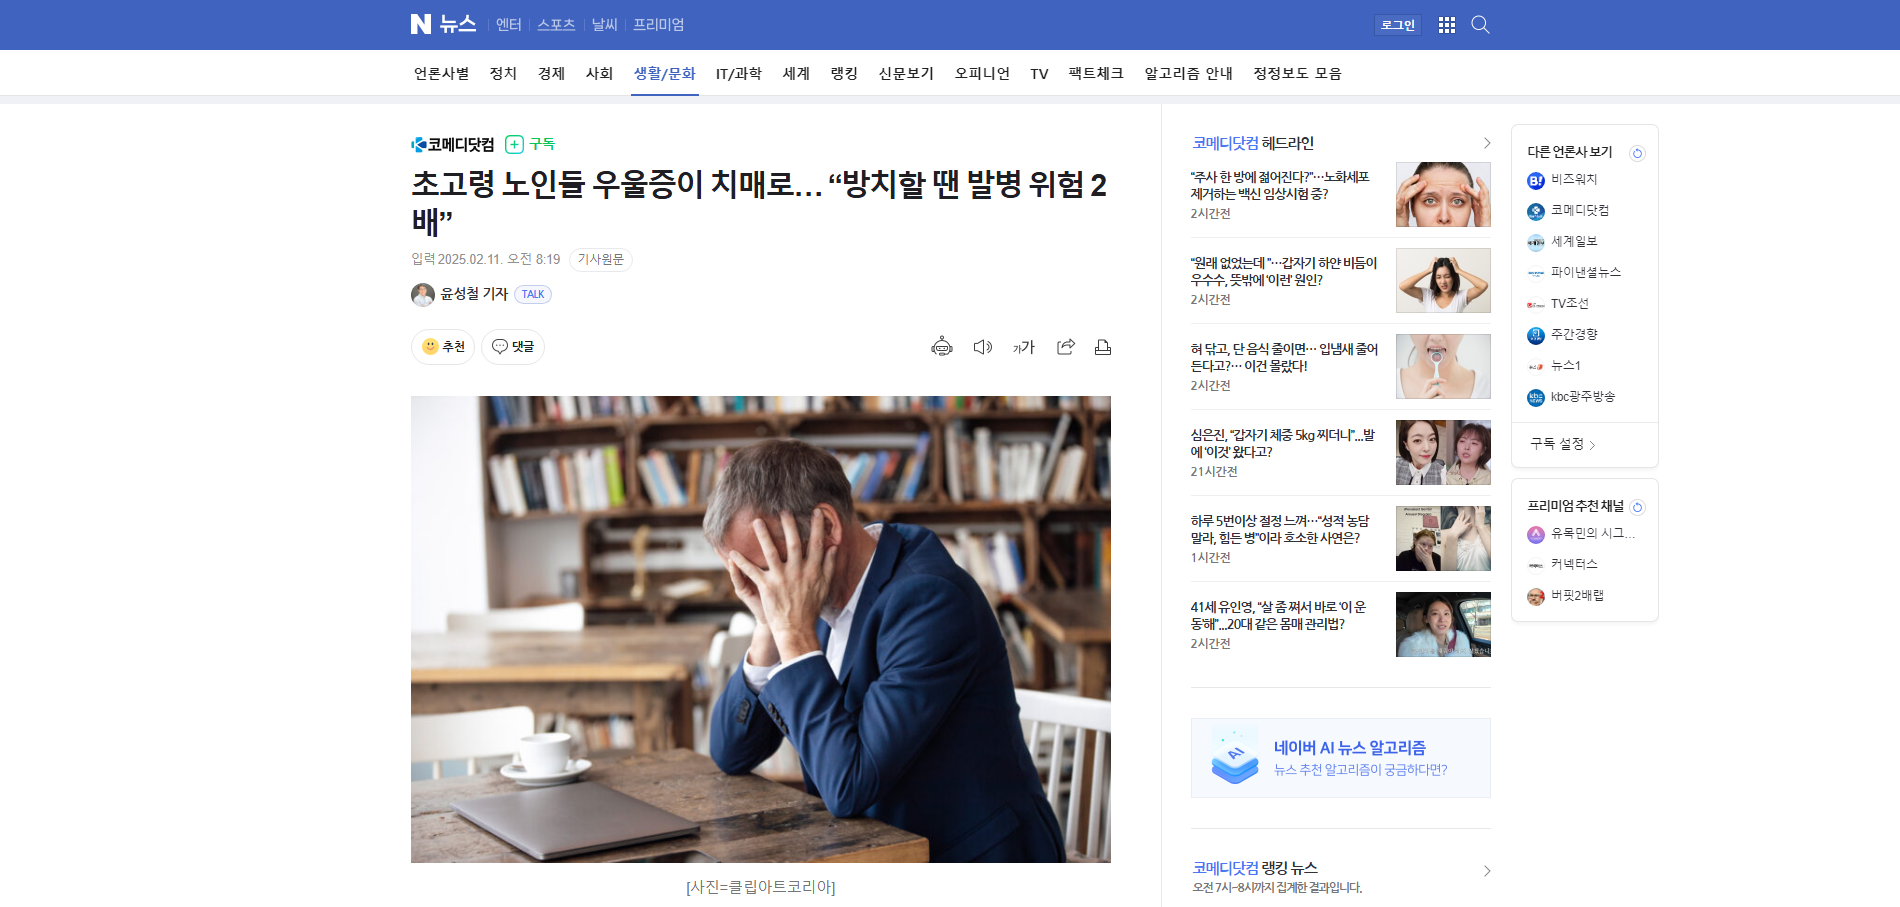Switch to the IT/과학 tab
This screenshot has width=1900, height=907.
coord(738,74)
